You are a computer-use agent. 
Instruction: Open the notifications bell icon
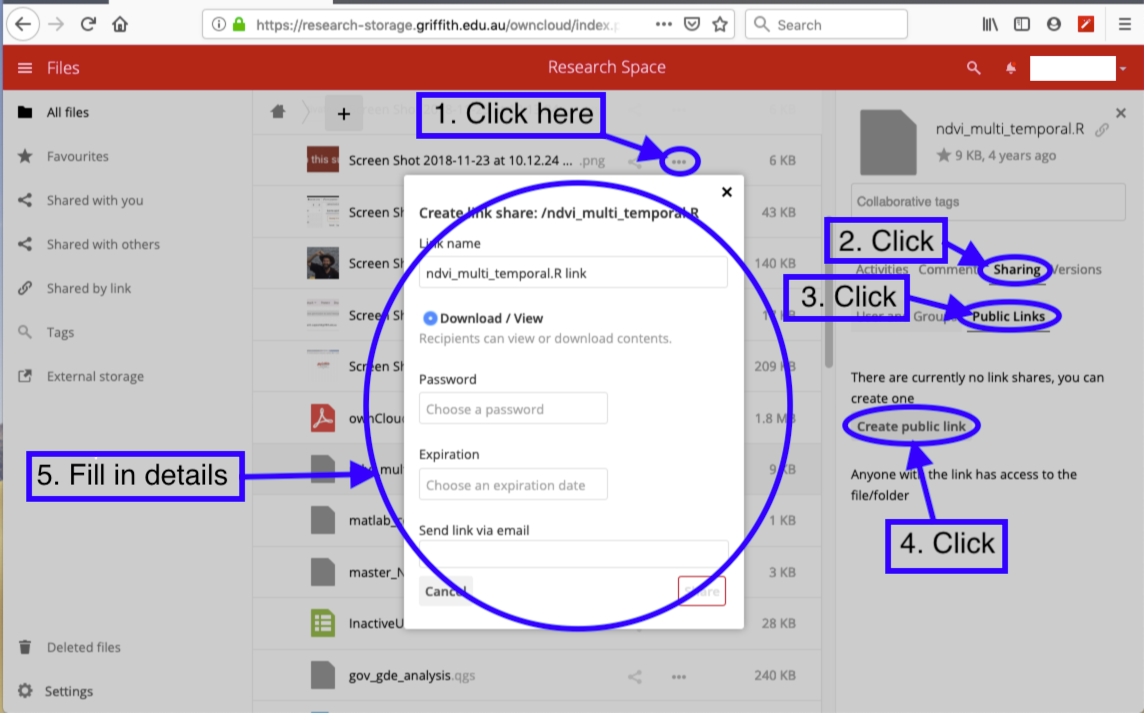pos(1011,68)
